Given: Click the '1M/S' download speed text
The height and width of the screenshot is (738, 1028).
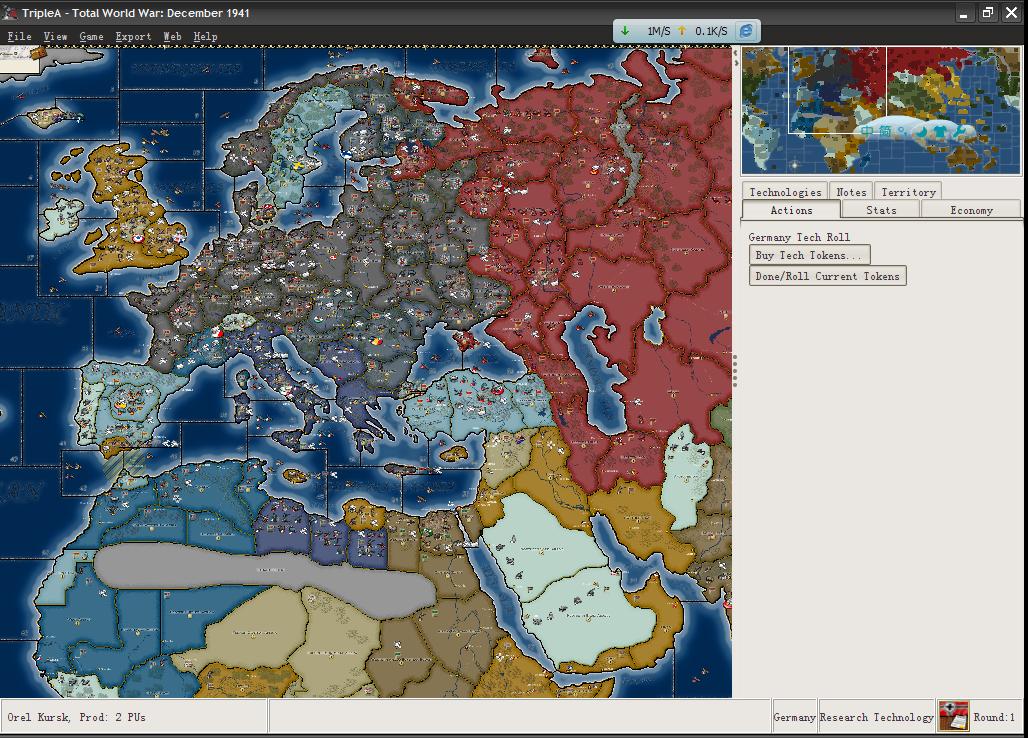Looking at the screenshot, I should [658, 31].
